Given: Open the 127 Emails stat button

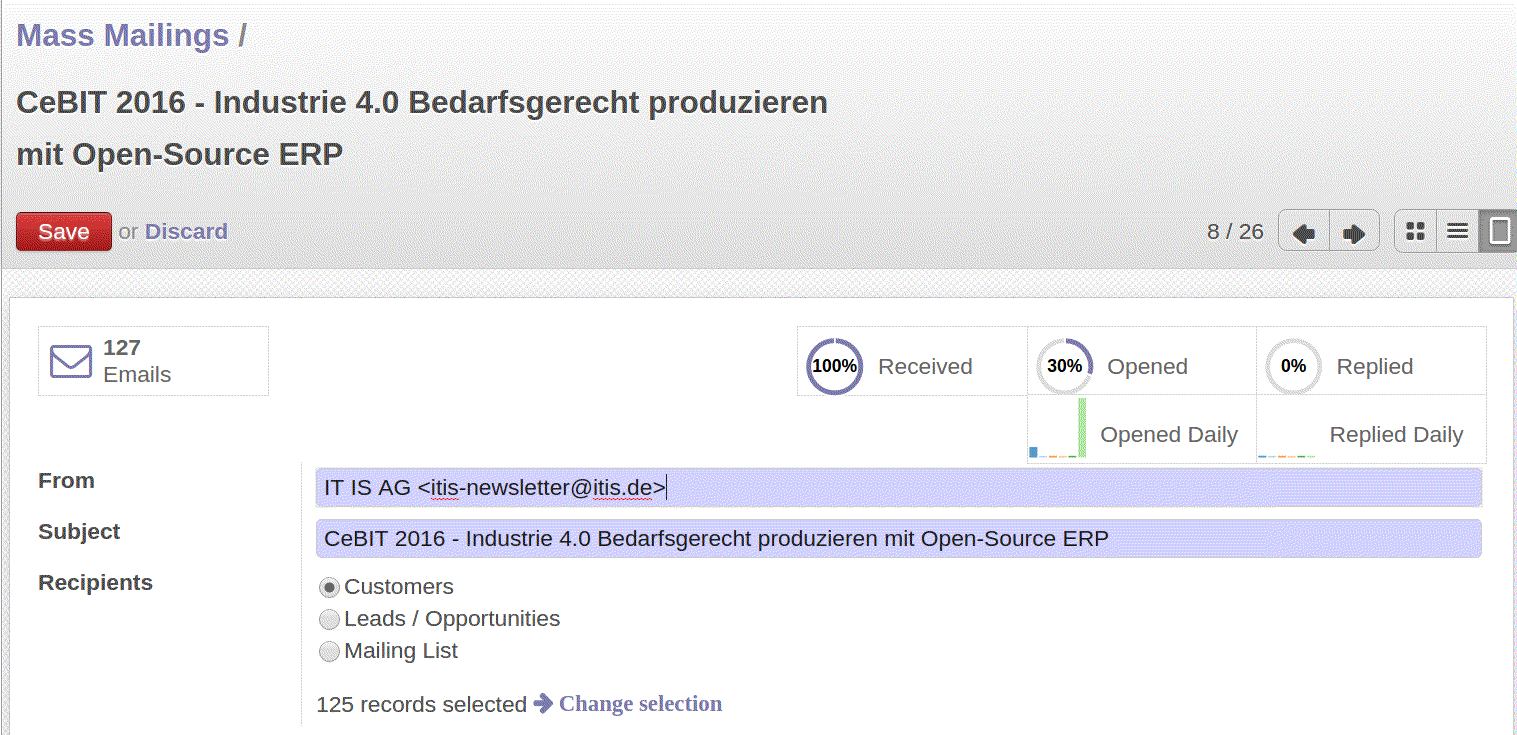Looking at the screenshot, I should coord(153,361).
